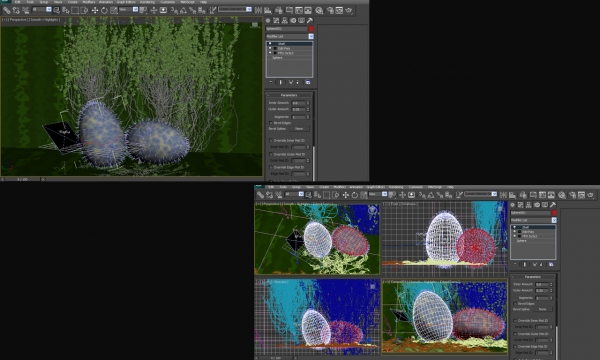Open Help menu in lower window
Screen dimensions: 600x360
point(450,187)
